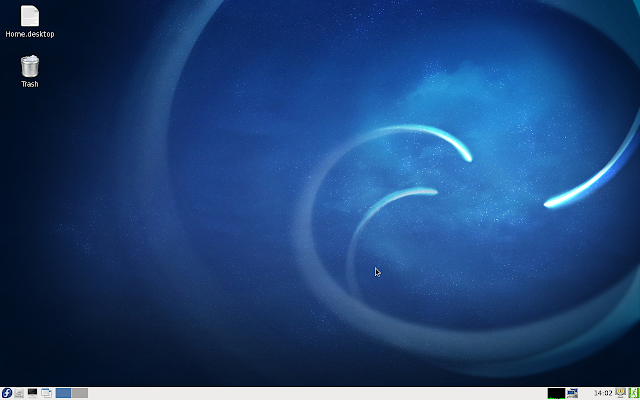Open the terminal launcher in panel

(33, 393)
